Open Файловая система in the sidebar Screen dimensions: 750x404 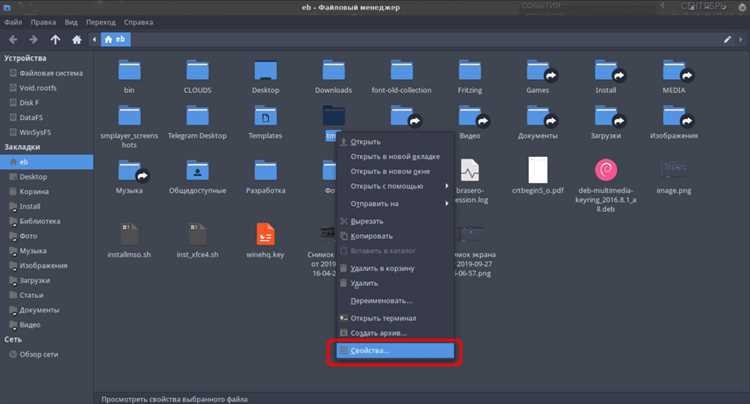pos(47,73)
